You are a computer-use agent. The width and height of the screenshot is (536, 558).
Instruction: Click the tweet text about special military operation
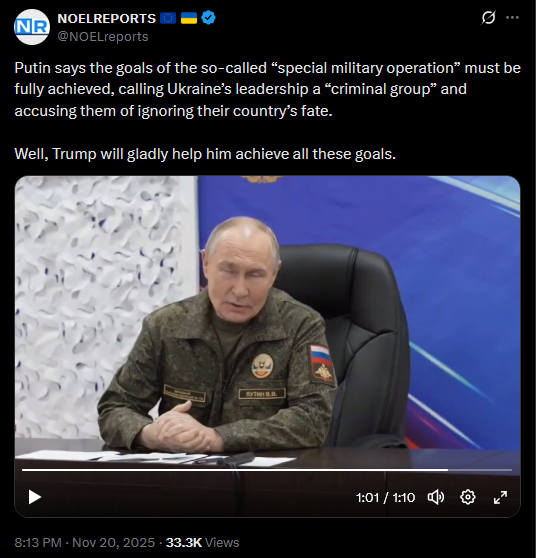(x=267, y=89)
